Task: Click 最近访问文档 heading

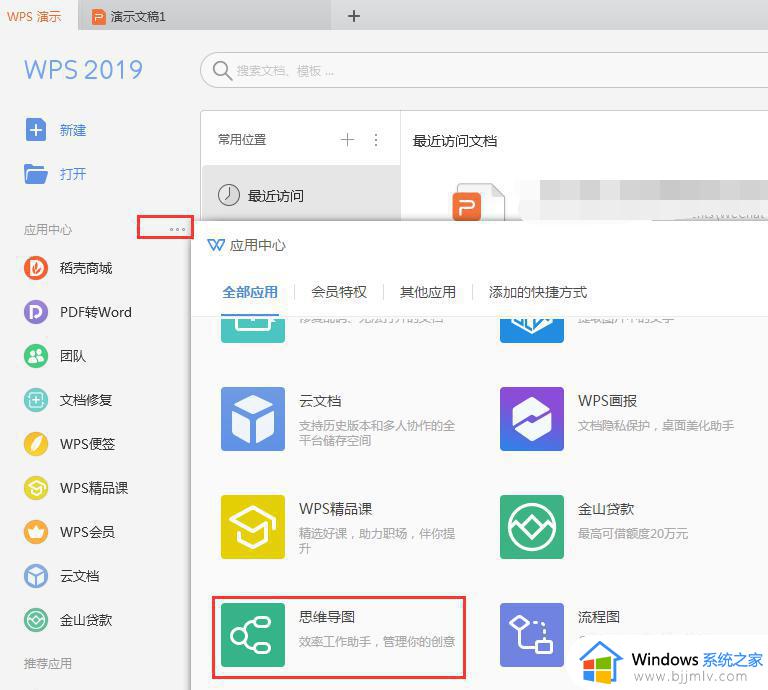Action: point(455,141)
